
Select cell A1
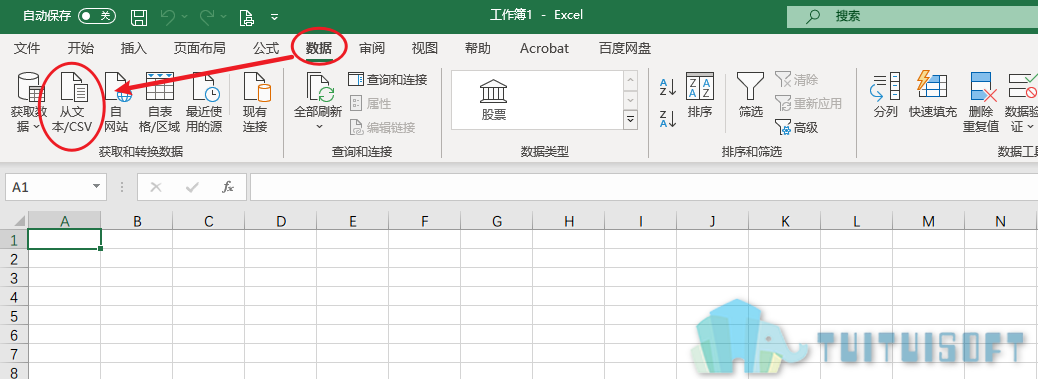click(x=64, y=239)
